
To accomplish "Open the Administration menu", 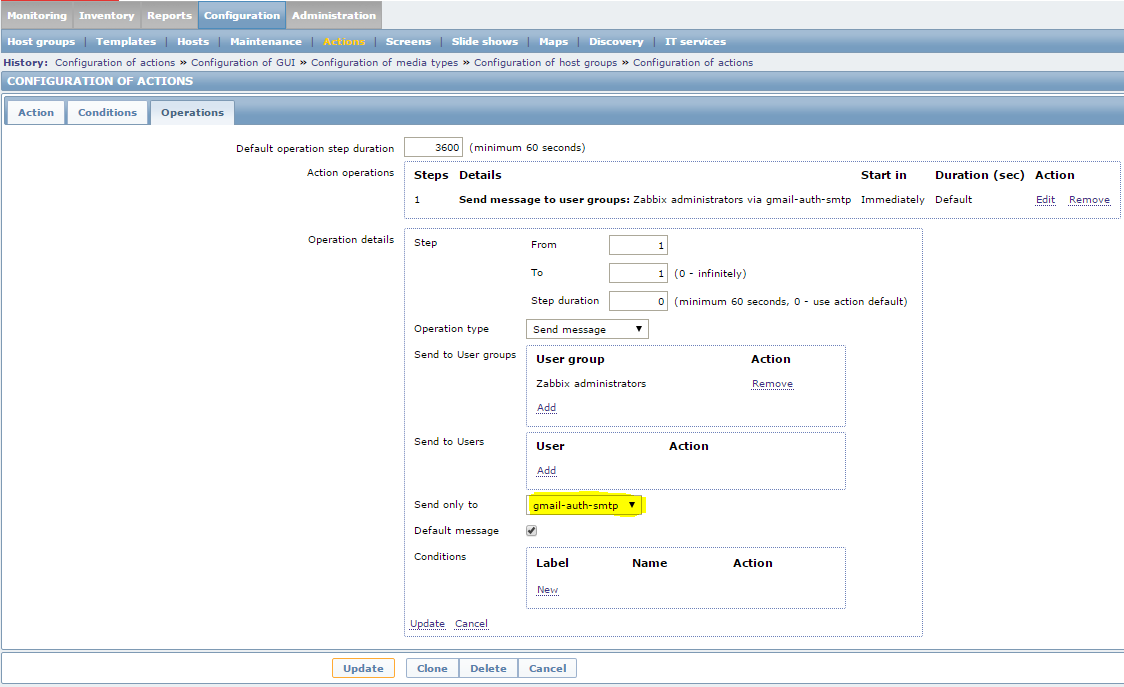I will click(x=333, y=15).
